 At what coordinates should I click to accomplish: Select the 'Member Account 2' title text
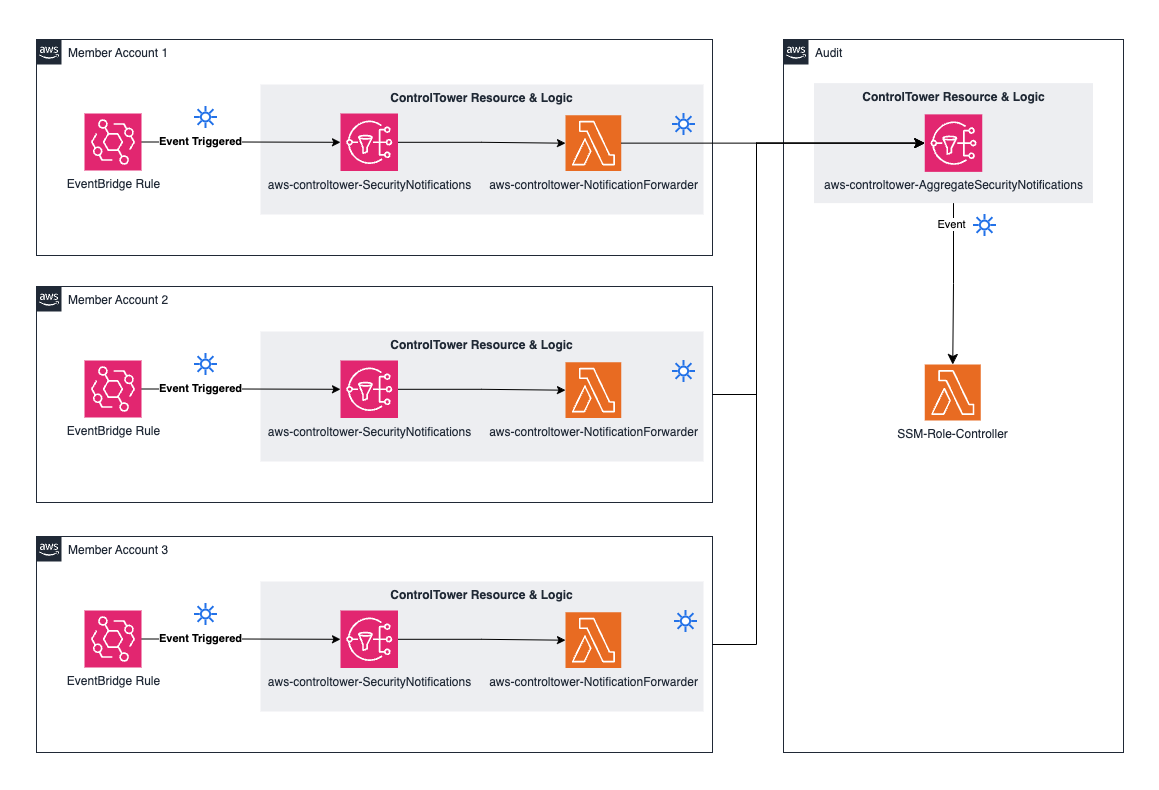[x=118, y=299]
